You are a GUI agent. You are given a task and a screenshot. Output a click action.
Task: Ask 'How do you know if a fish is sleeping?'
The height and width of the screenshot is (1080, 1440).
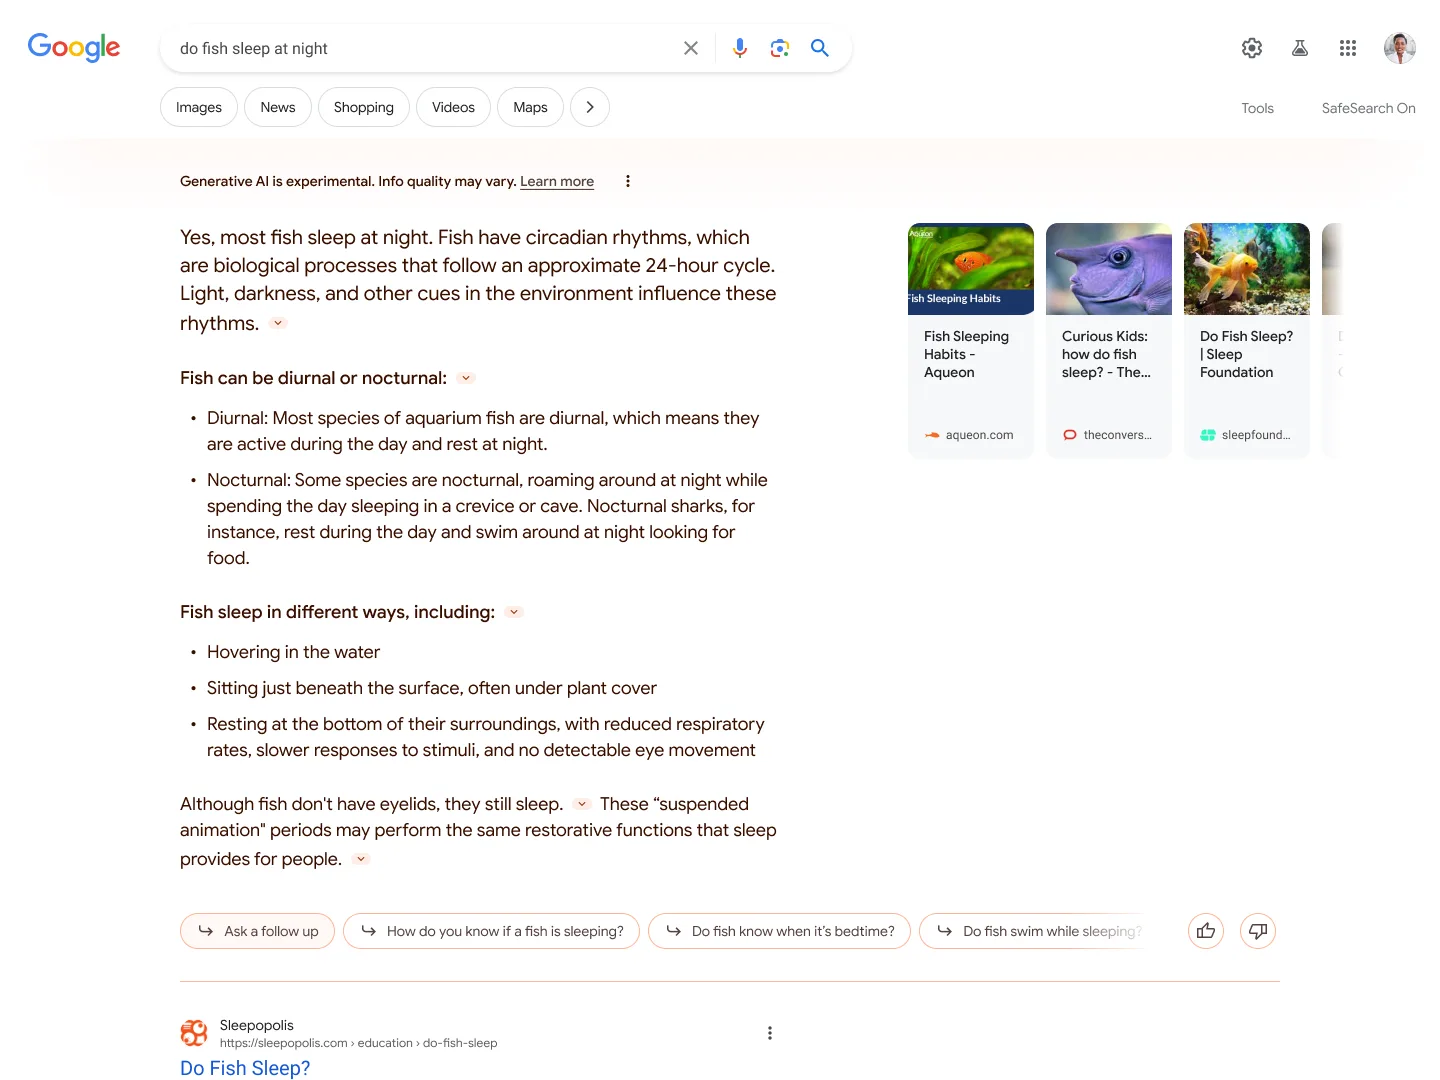tap(491, 931)
